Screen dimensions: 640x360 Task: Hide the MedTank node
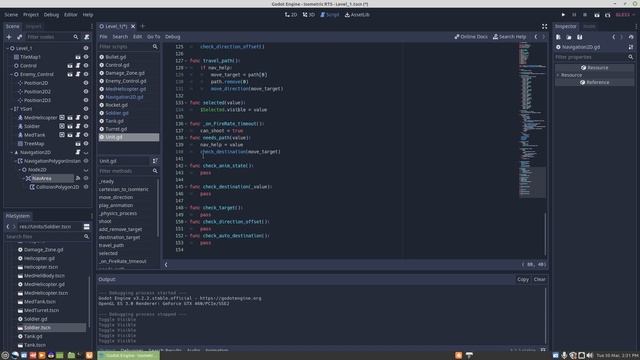pos(86,135)
